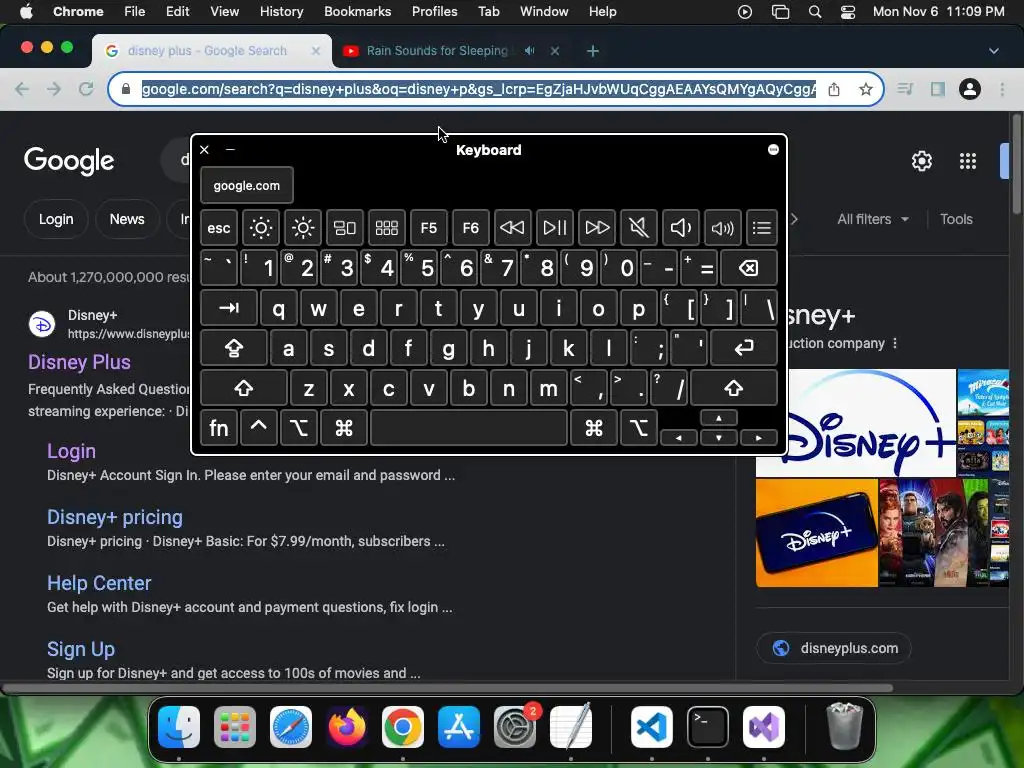The image size is (1024, 768).
Task: Select the News filter chip
Action: pos(127,219)
